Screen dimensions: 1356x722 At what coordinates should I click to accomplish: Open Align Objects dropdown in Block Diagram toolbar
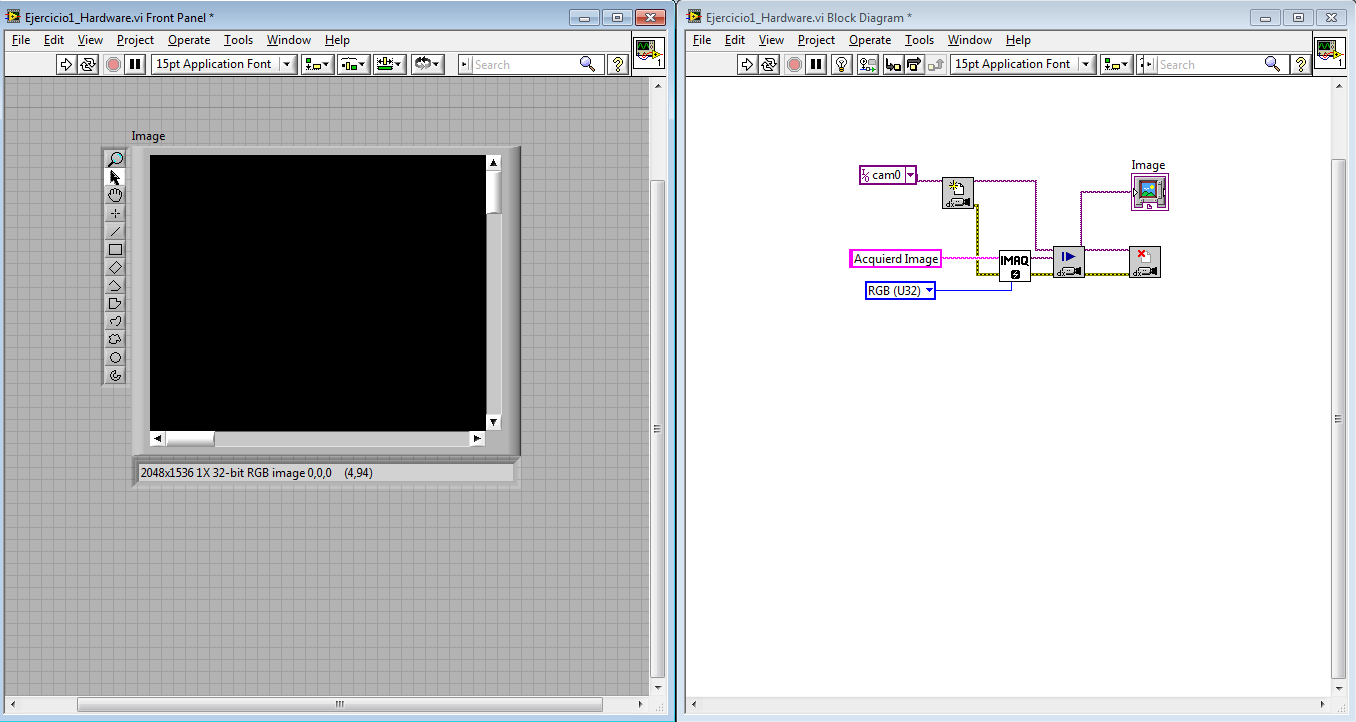(1116, 64)
